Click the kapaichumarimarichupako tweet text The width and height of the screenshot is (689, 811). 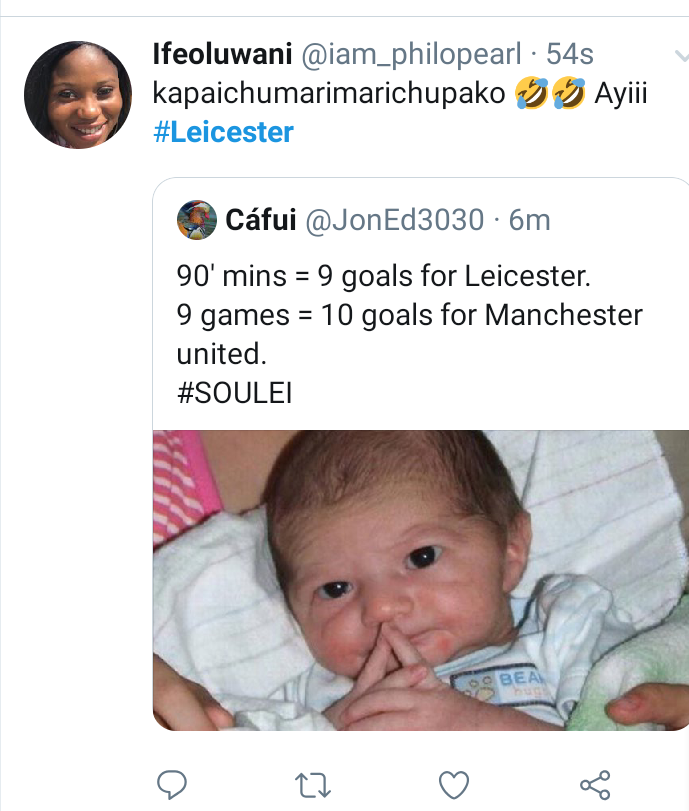point(330,94)
